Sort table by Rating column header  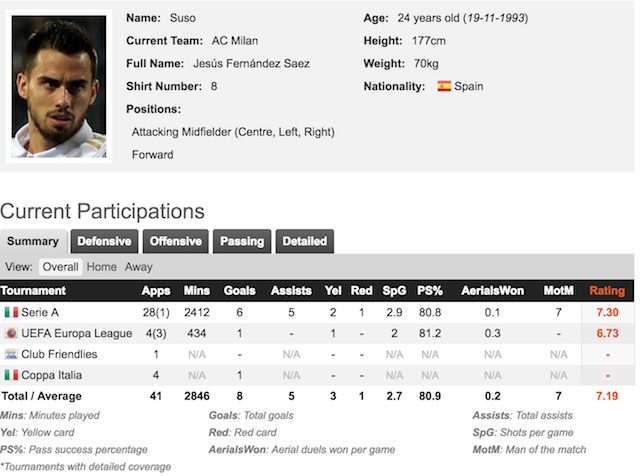(607, 291)
